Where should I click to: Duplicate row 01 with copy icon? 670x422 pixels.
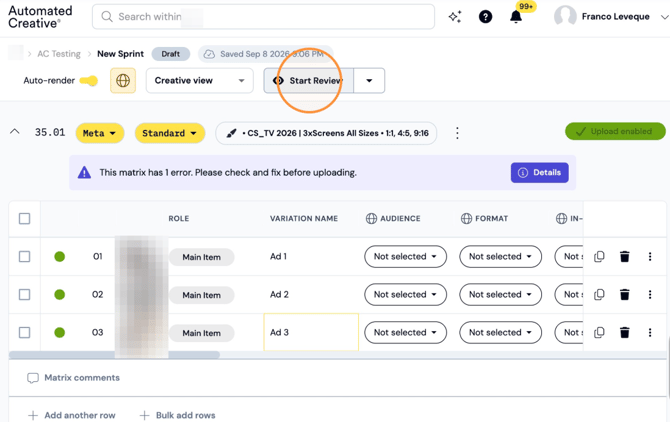click(x=599, y=257)
